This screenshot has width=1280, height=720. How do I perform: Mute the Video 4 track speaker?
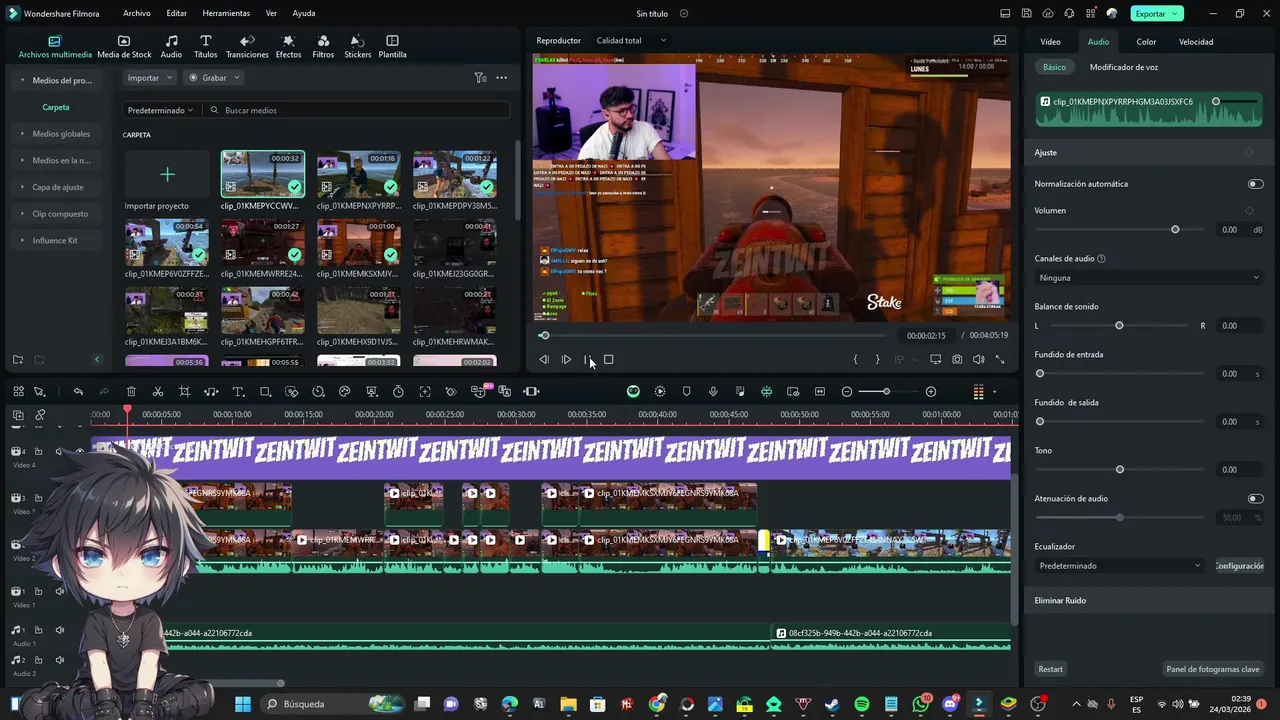tap(60, 451)
